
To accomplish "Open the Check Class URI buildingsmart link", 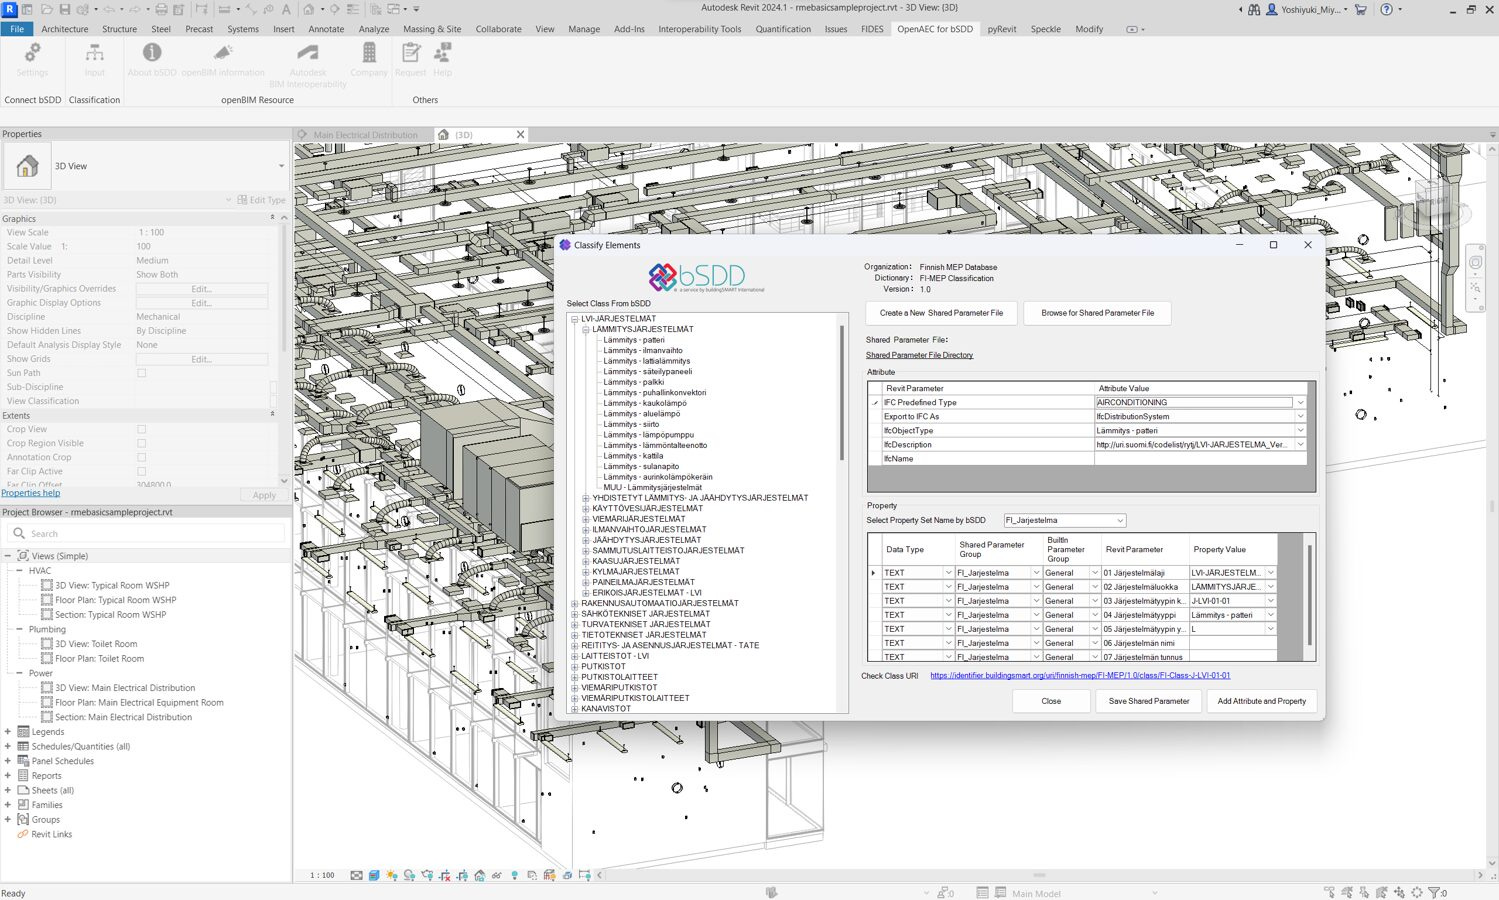I will [1080, 676].
